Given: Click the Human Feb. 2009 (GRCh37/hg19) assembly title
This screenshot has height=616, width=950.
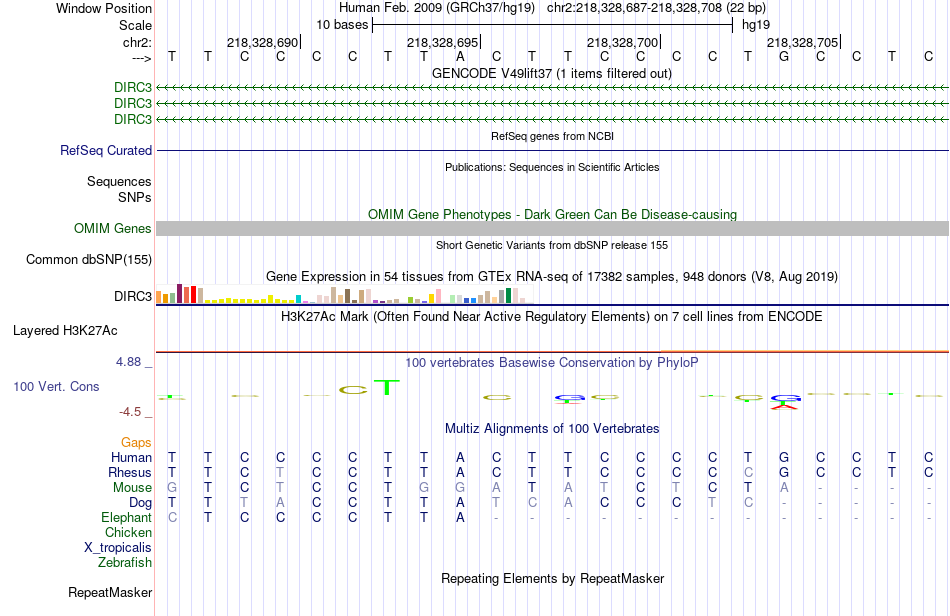Looking at the screenshot, I should point(437,8).
